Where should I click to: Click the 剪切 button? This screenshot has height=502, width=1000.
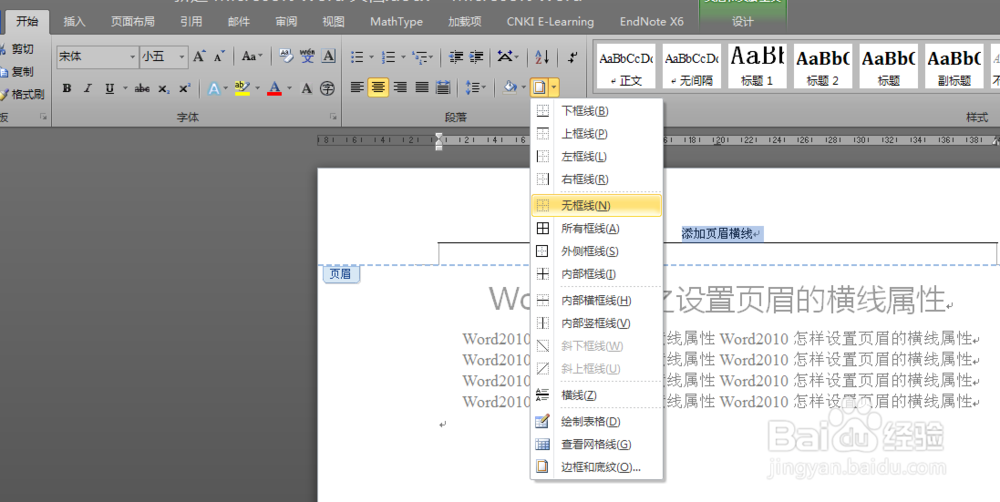tap(18, 49)
